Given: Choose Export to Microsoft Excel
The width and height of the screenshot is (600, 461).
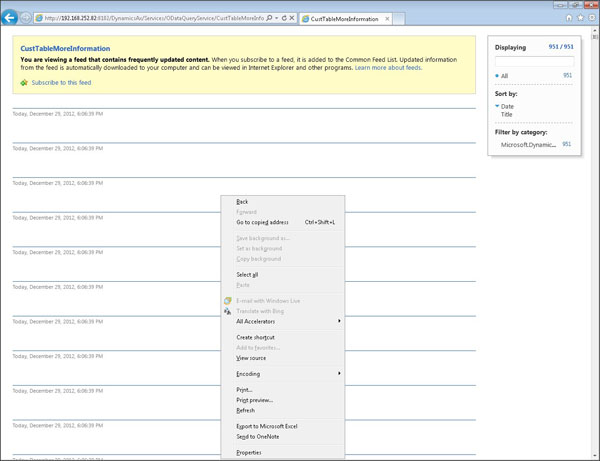Looking at the screenshot, I should pos(283,426).
